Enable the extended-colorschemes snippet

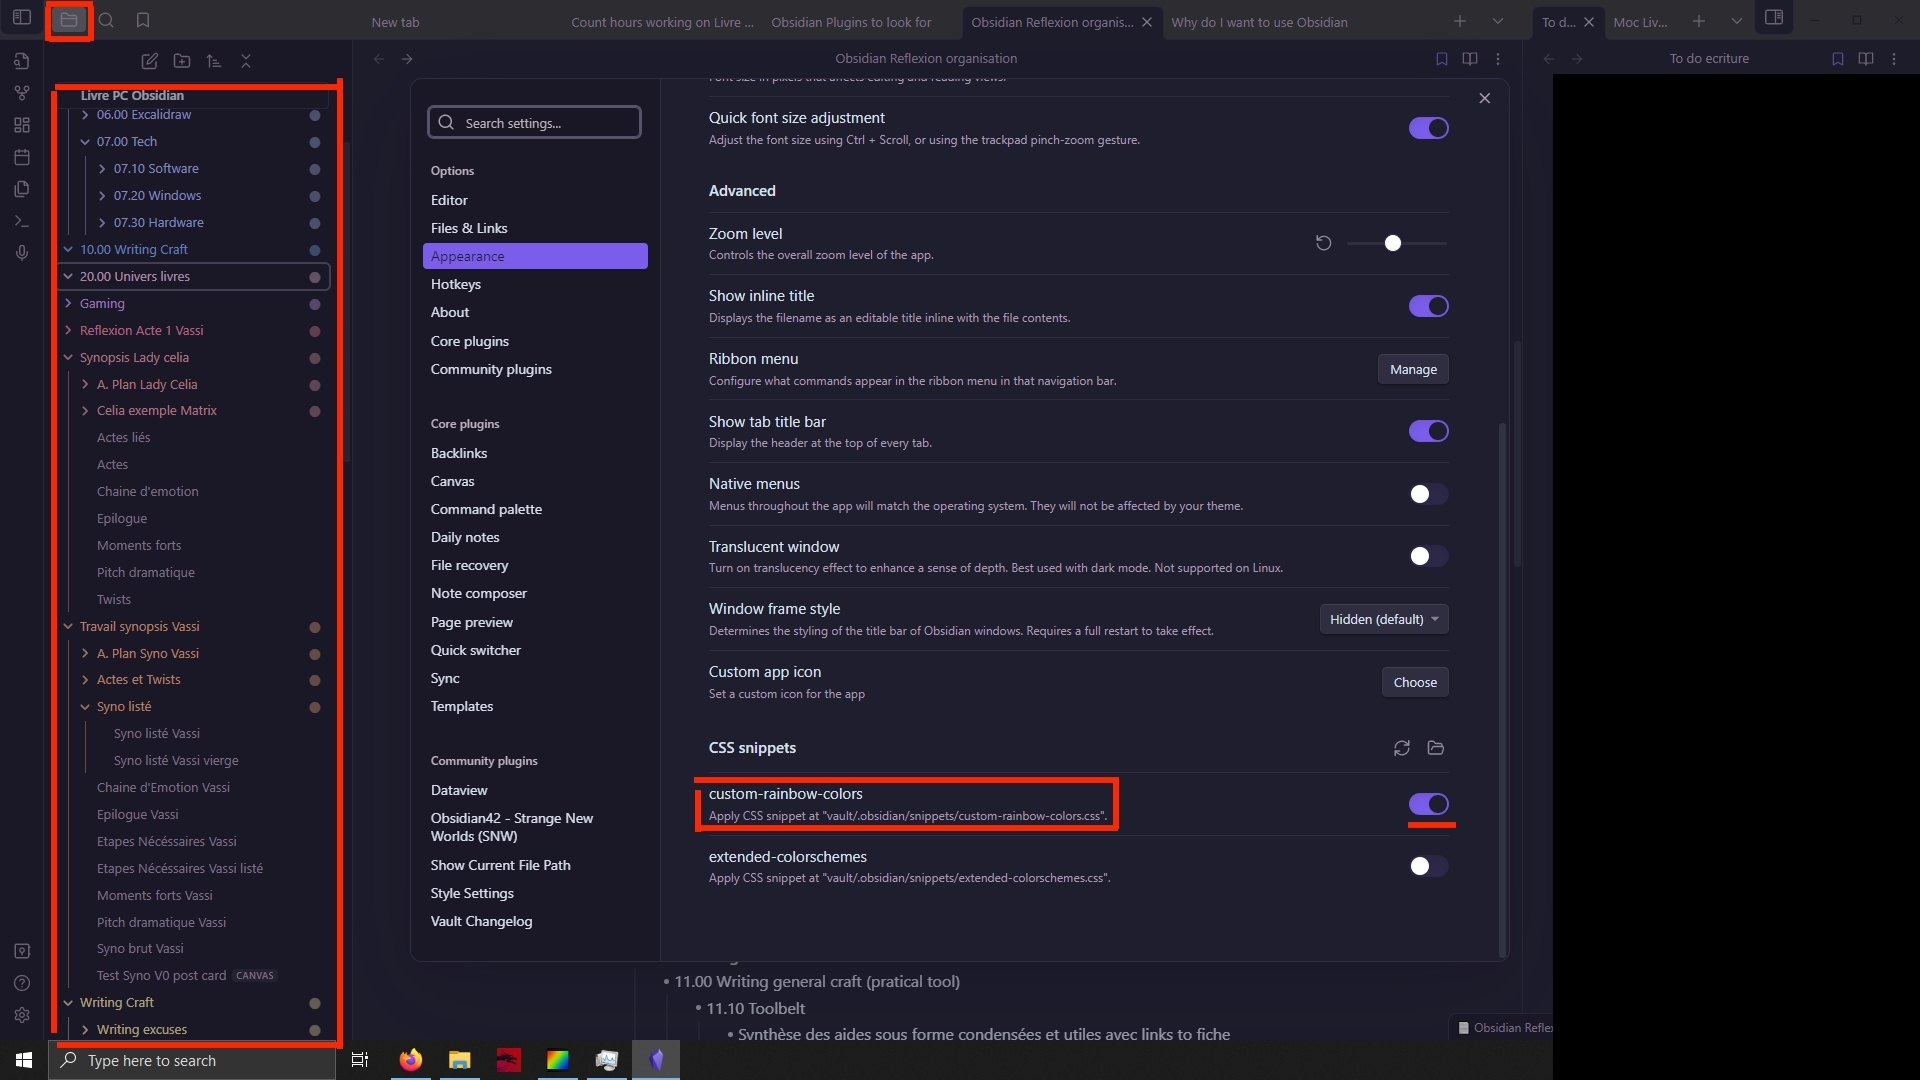(1428, 866)
